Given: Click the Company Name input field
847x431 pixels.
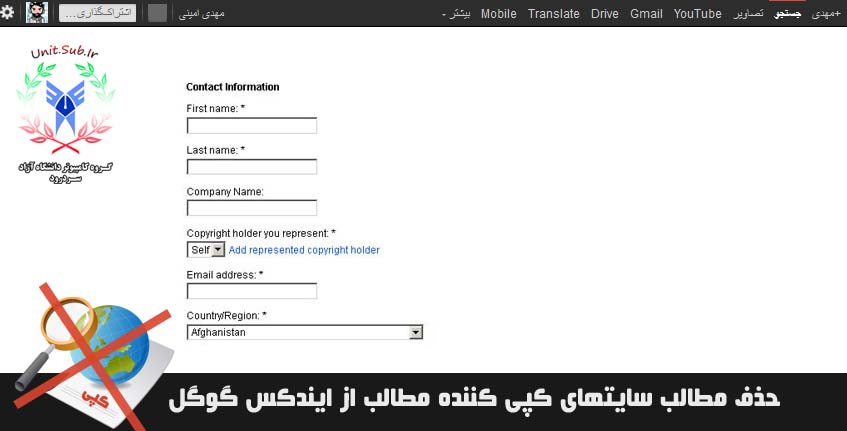Looking at the screenshot, I should tap(252, 208).
